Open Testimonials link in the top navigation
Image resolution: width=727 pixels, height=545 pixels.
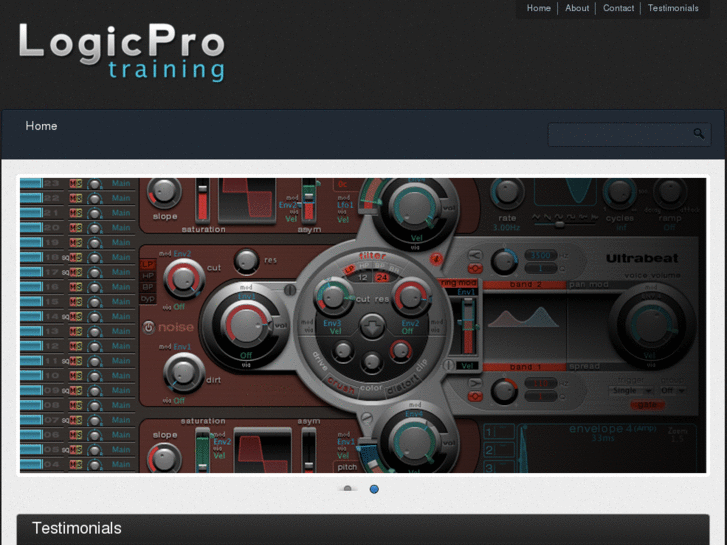(673, 8)
